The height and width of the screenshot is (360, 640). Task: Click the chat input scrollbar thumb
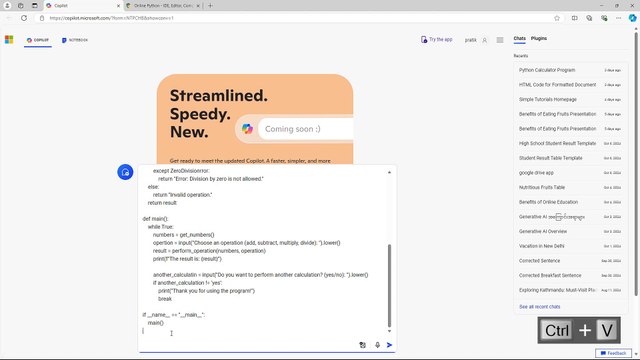[389, 286]
